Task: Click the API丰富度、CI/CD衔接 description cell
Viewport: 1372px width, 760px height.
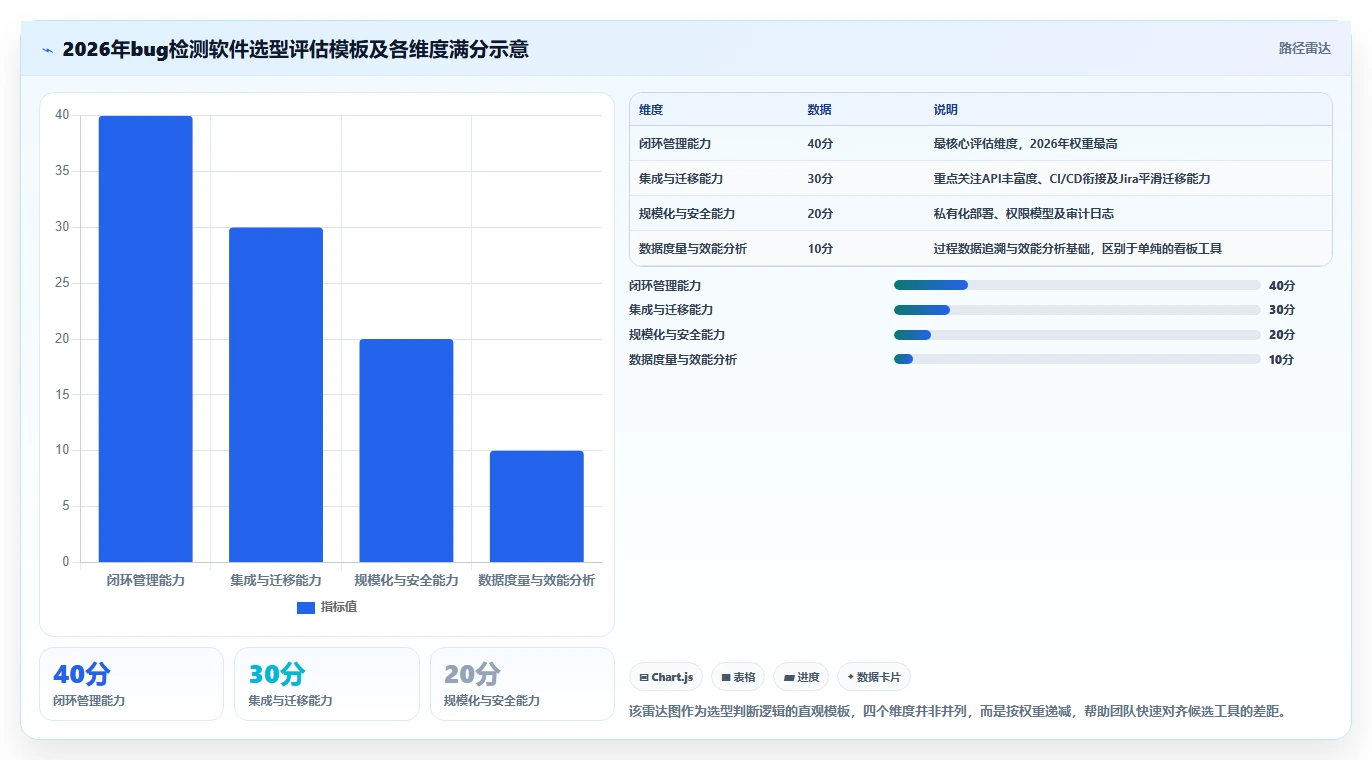Action: [x=1072, y=179]
